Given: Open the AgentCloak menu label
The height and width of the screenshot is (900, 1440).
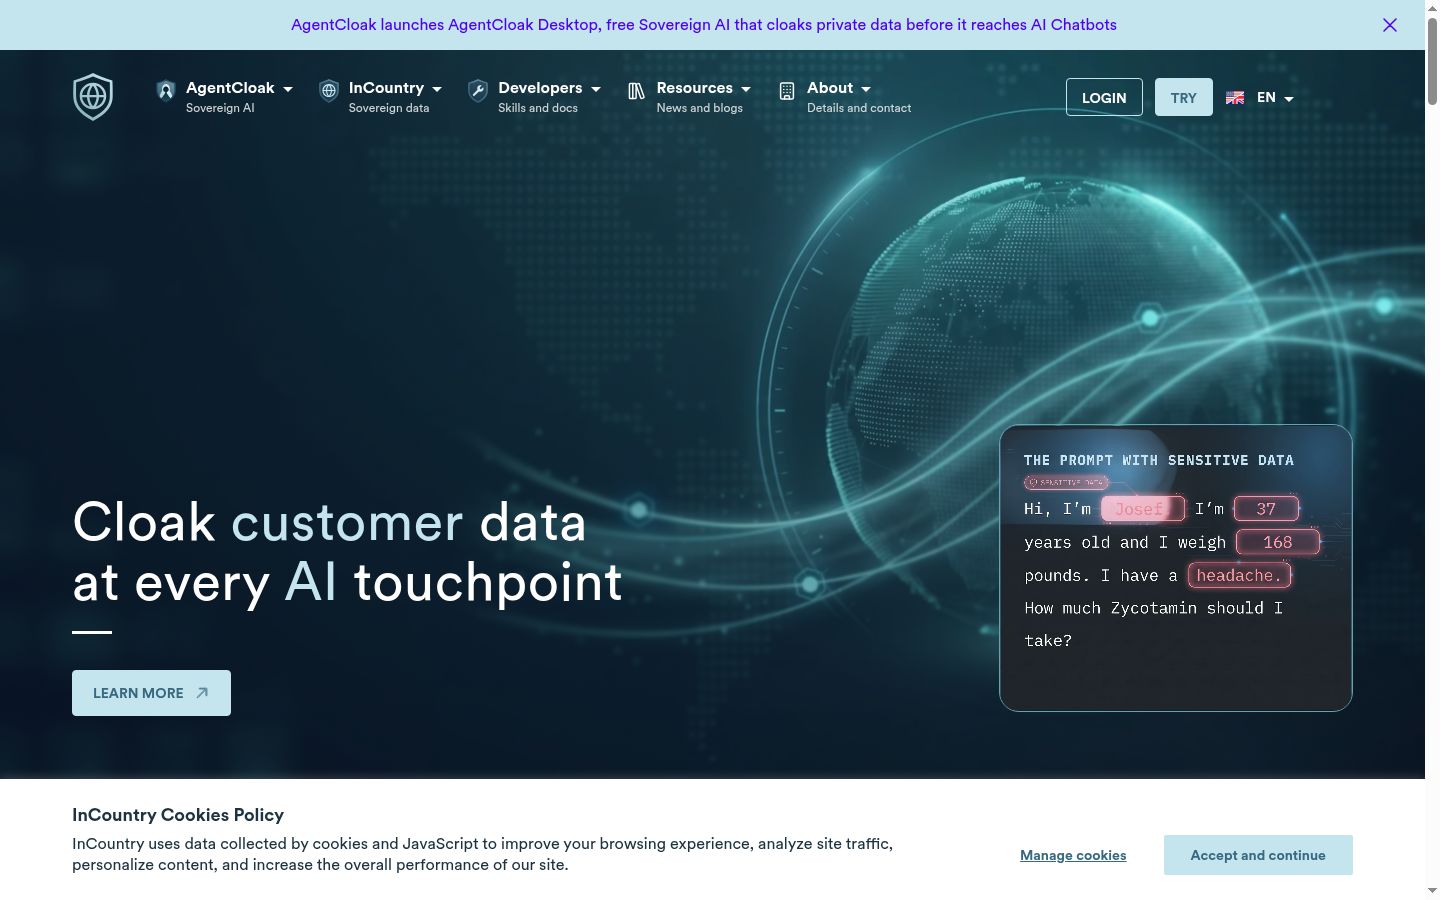Looking at the screenshot, I should (230, 88).
